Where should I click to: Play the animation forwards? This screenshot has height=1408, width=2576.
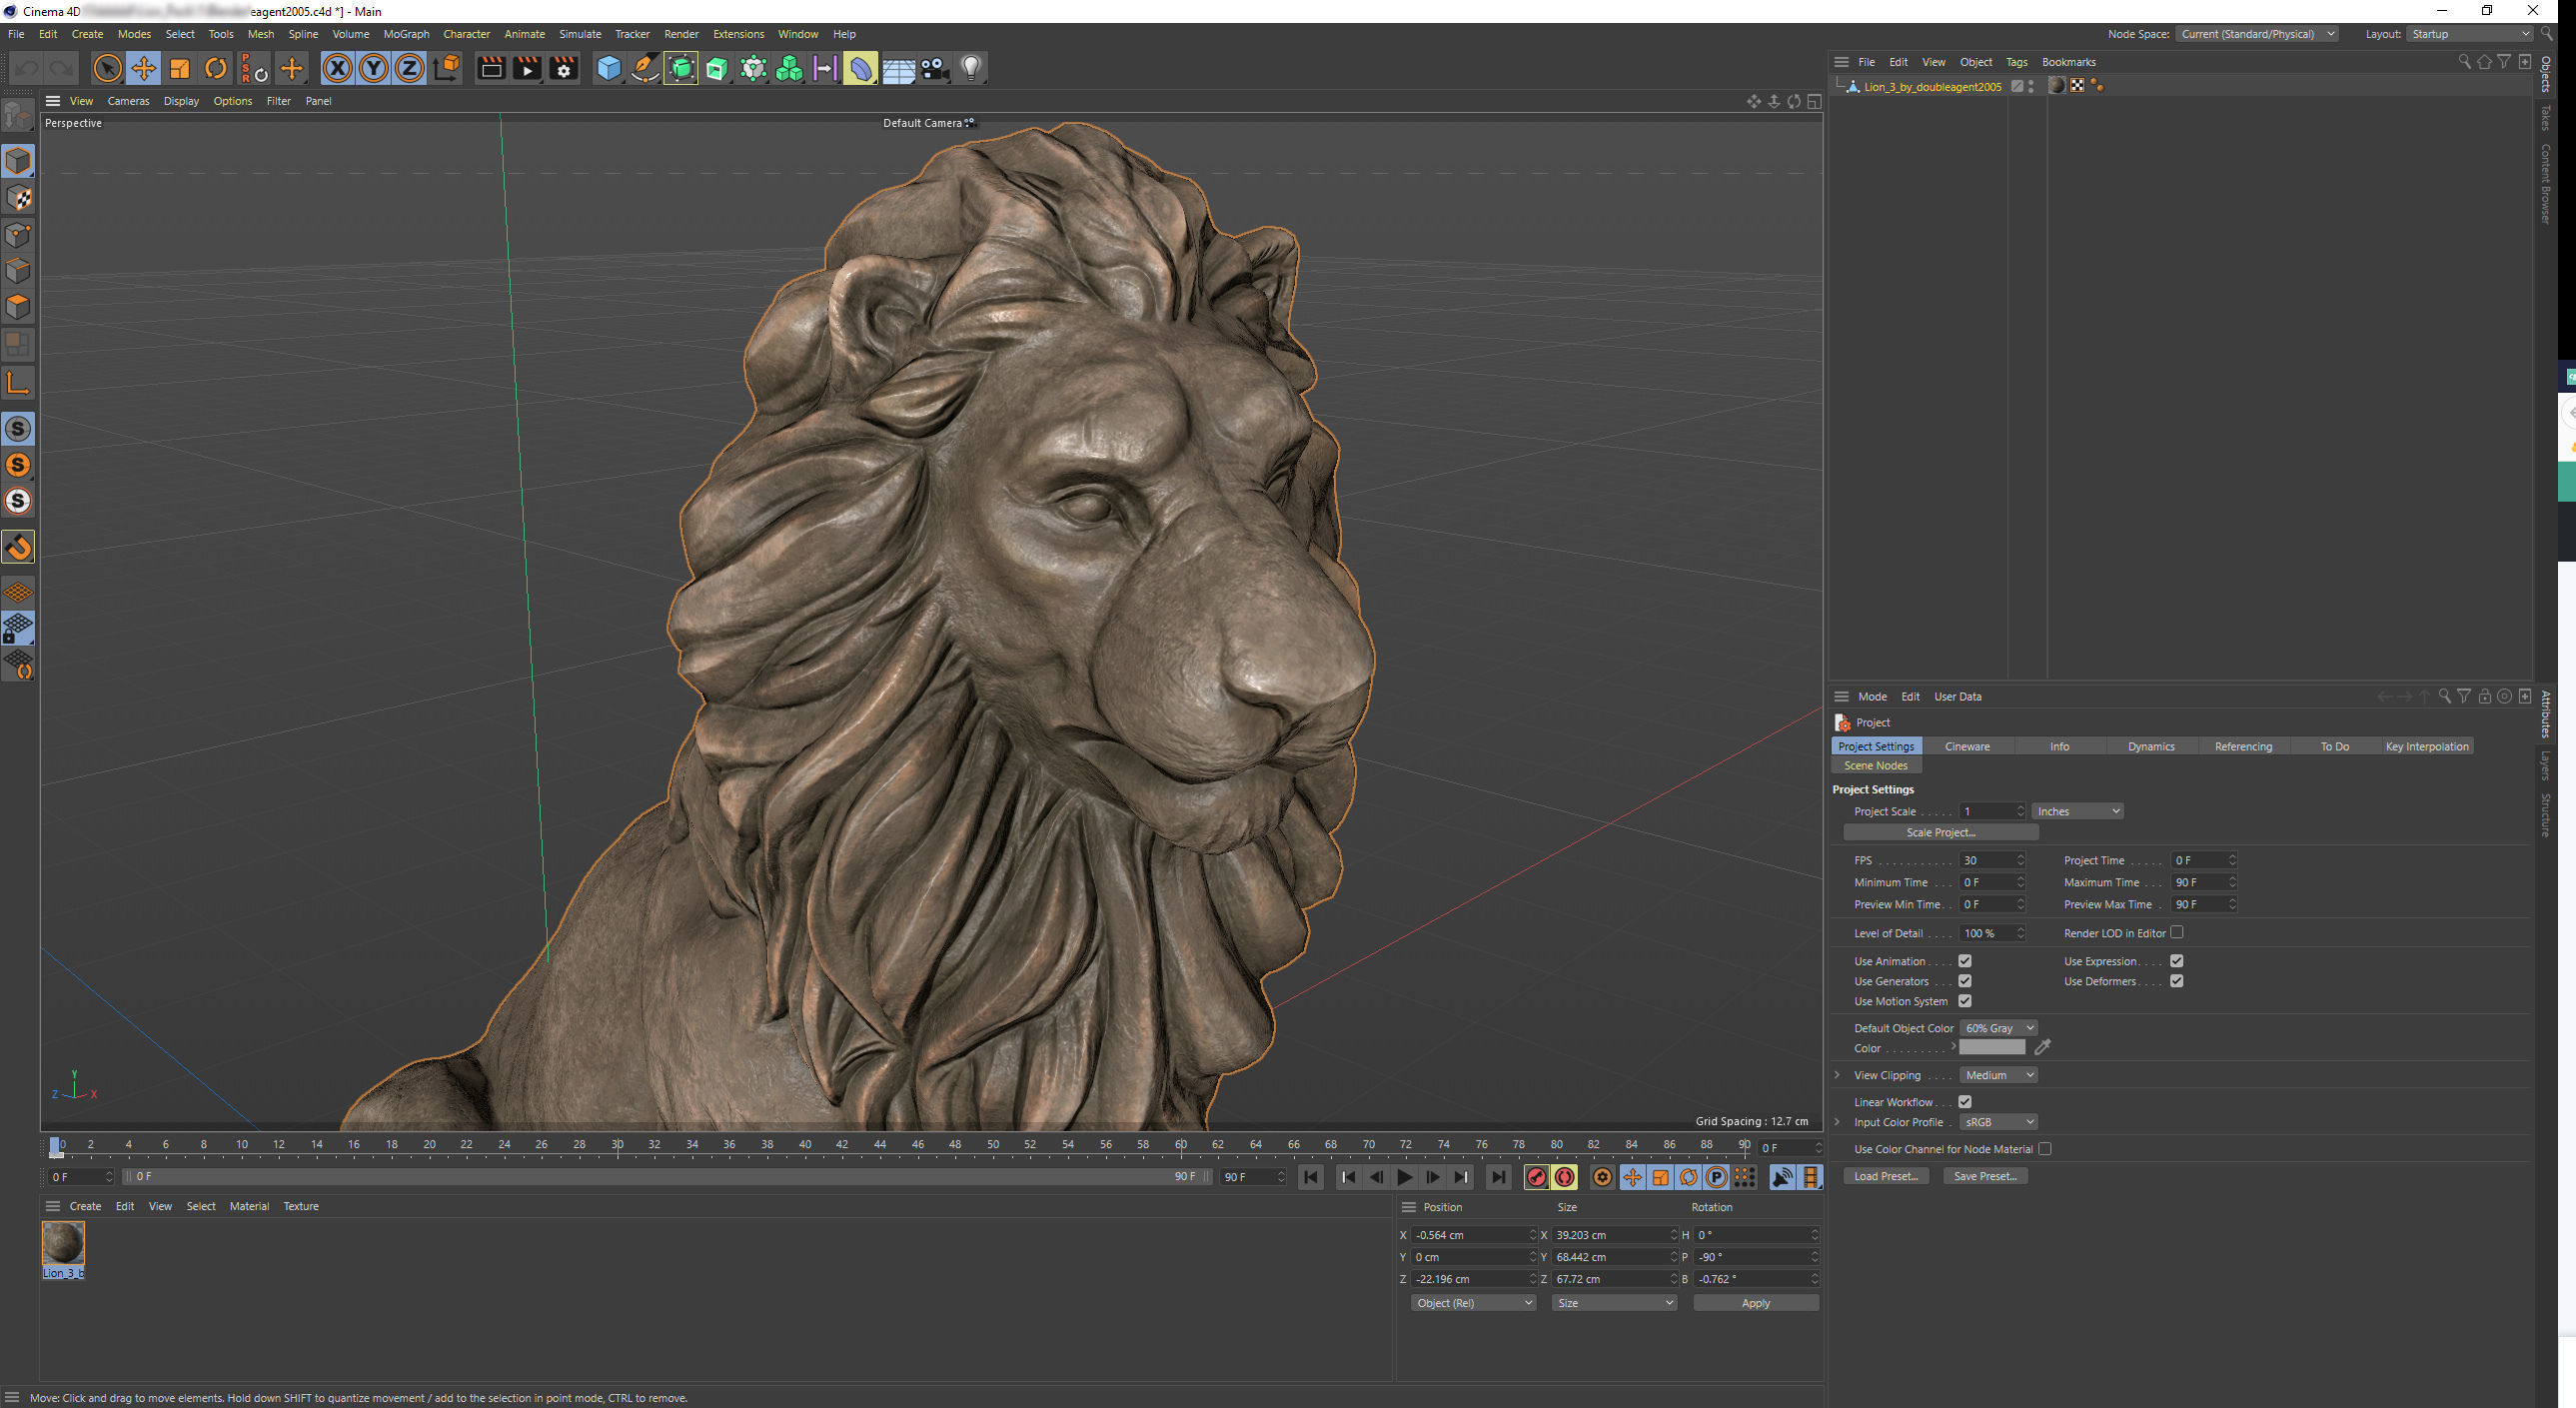1405,1177
